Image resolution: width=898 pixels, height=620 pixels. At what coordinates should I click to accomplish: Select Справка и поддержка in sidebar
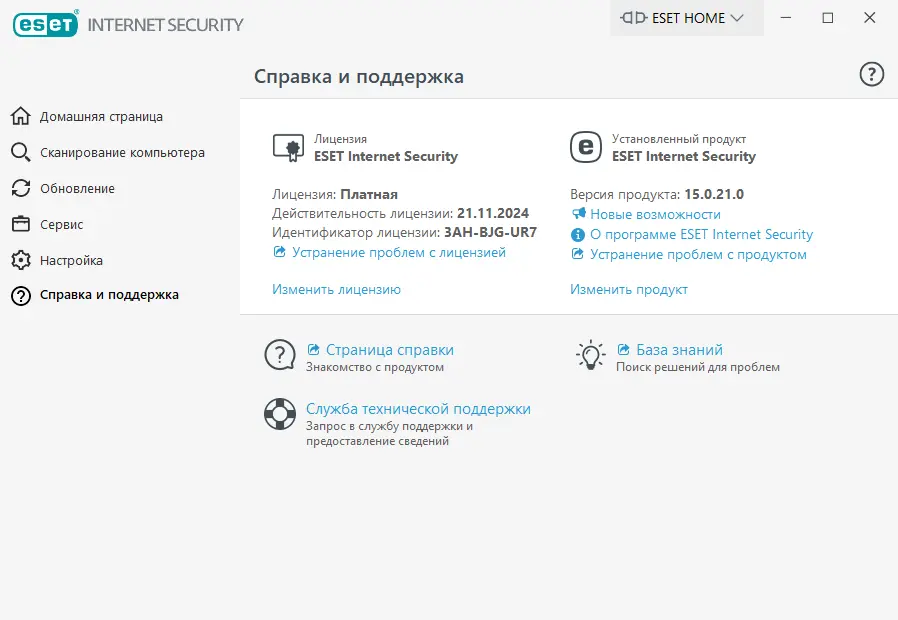(109, 295)
